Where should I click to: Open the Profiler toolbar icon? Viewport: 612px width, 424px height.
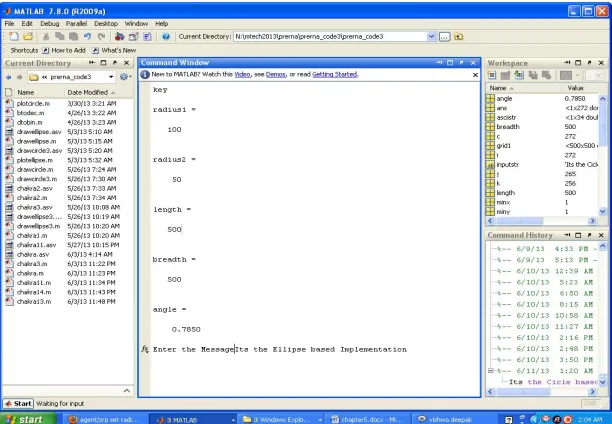pyautogui.click(x=147, y=36)
